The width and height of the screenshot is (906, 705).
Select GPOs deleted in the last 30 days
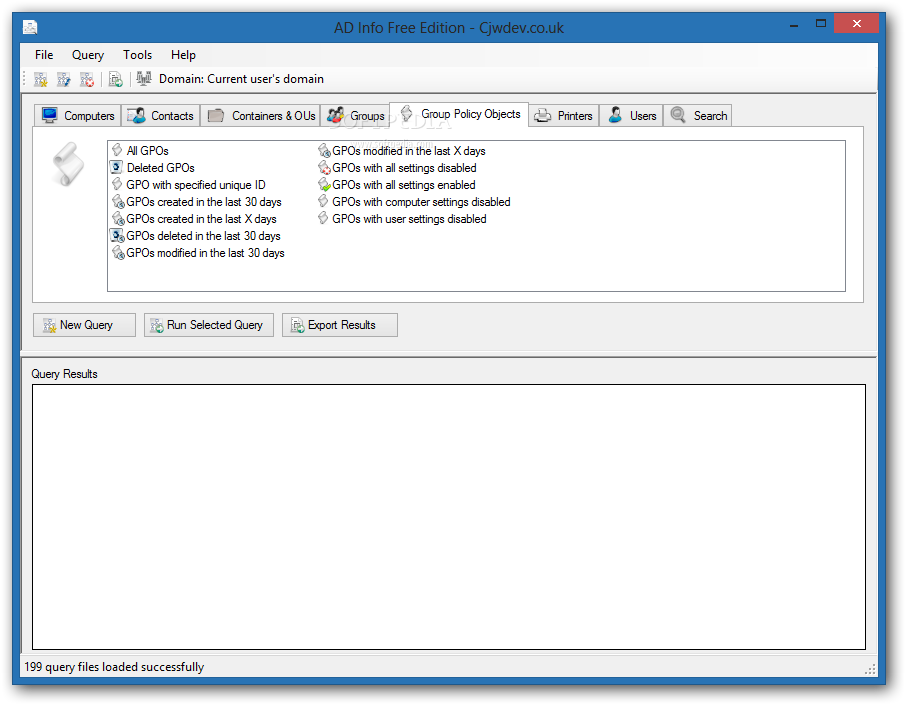click(196, 236)
